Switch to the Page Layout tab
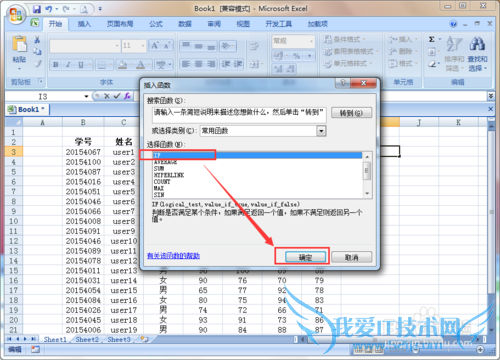Viewport: 500px width, 360px height. point(120,24)
